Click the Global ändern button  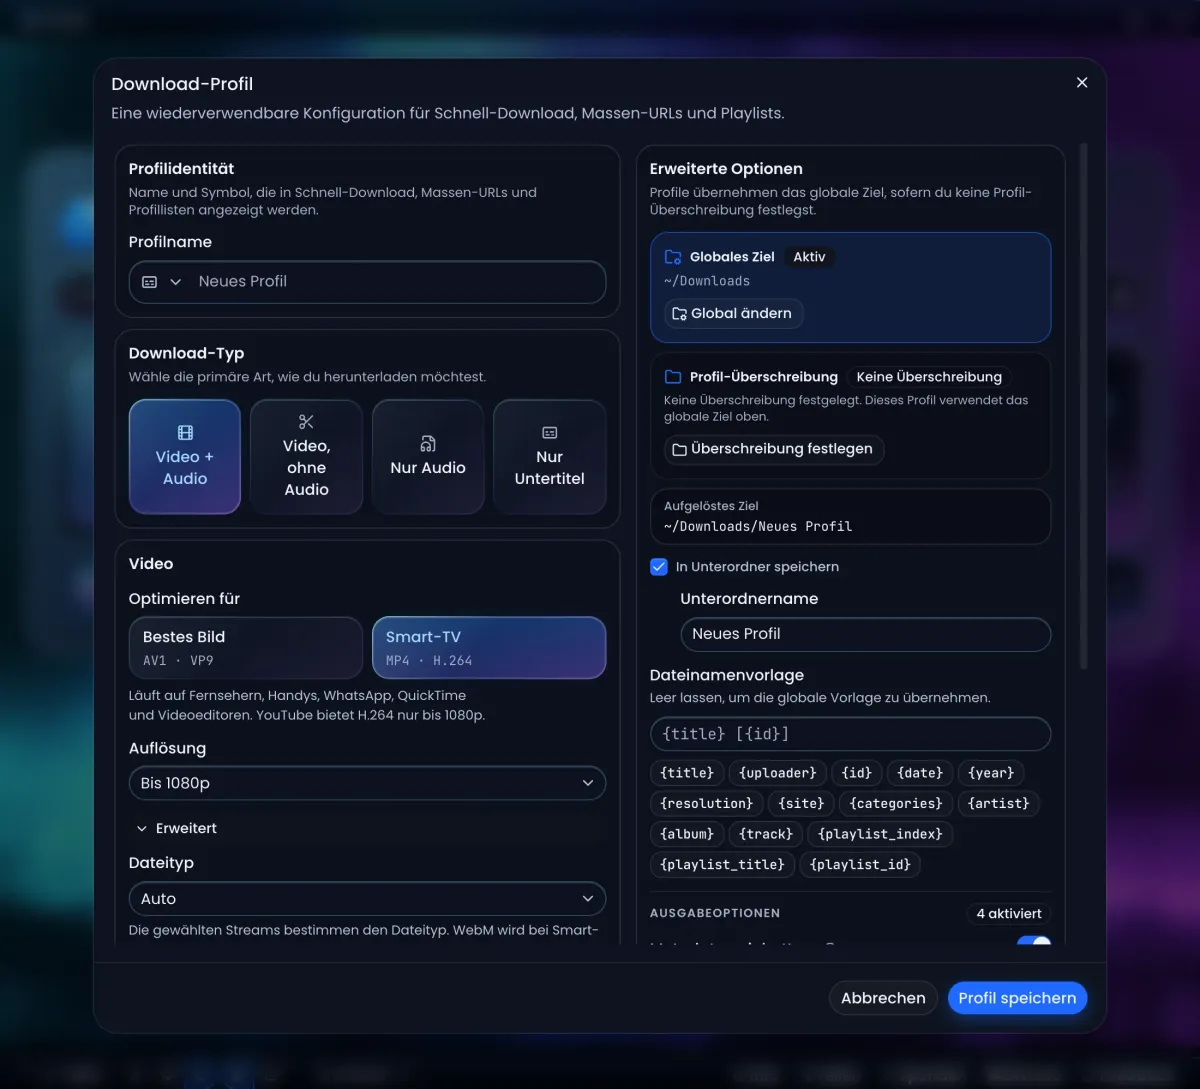[733, 313]
